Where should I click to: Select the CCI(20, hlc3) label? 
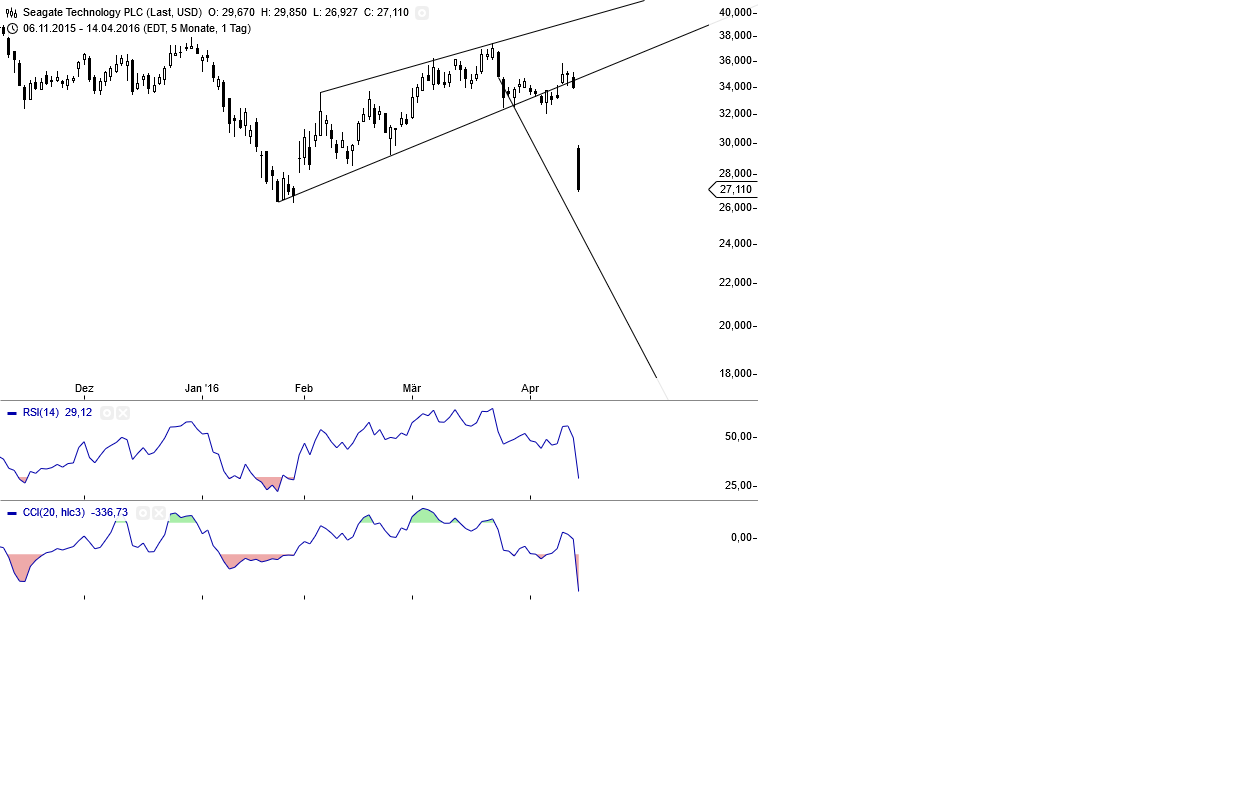tap(54, 512)
